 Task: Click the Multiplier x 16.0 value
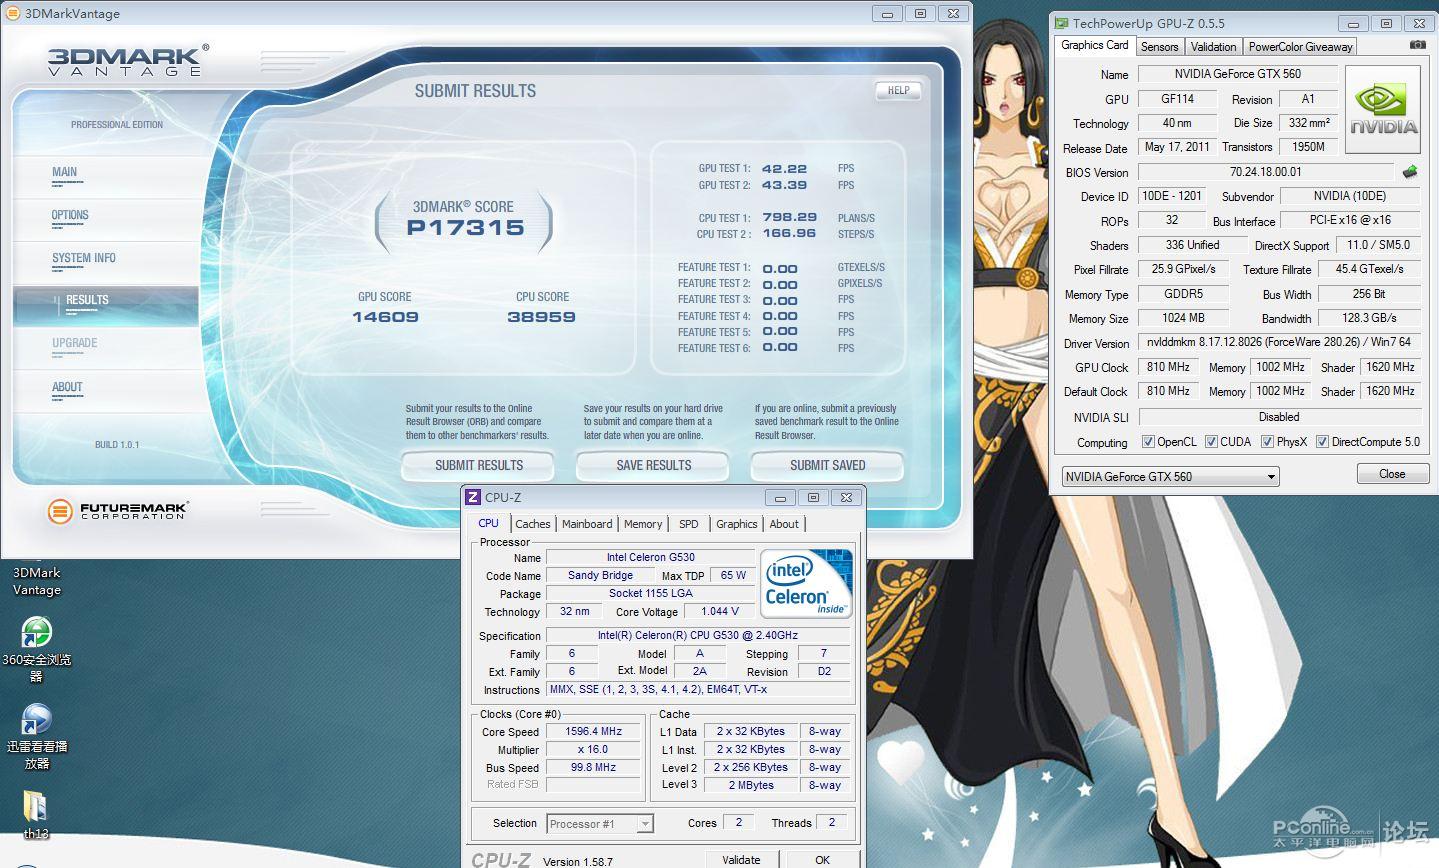coord(593,749)
